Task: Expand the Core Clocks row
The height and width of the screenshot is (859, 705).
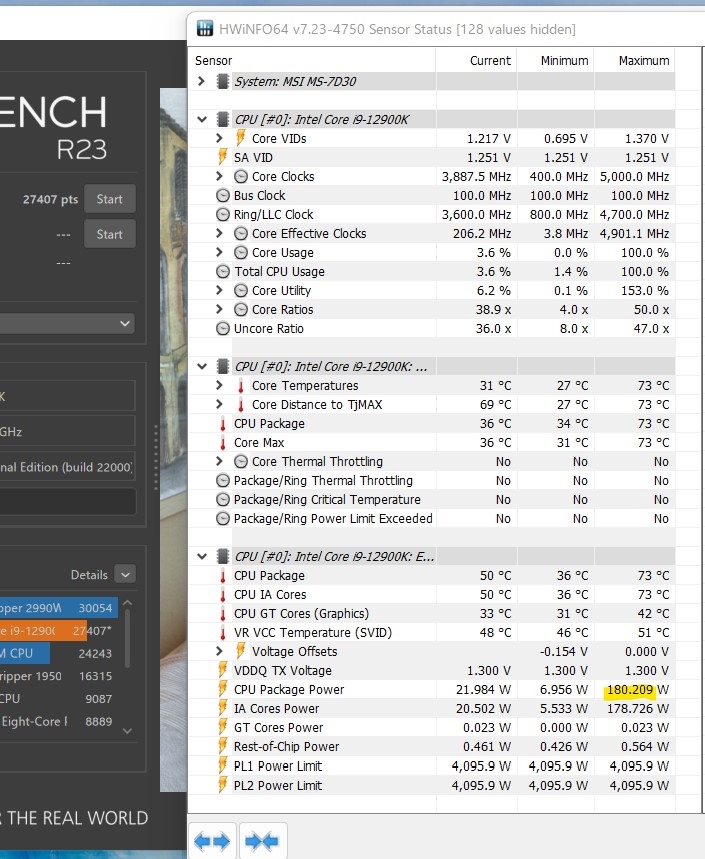Action: coord(219,176)
